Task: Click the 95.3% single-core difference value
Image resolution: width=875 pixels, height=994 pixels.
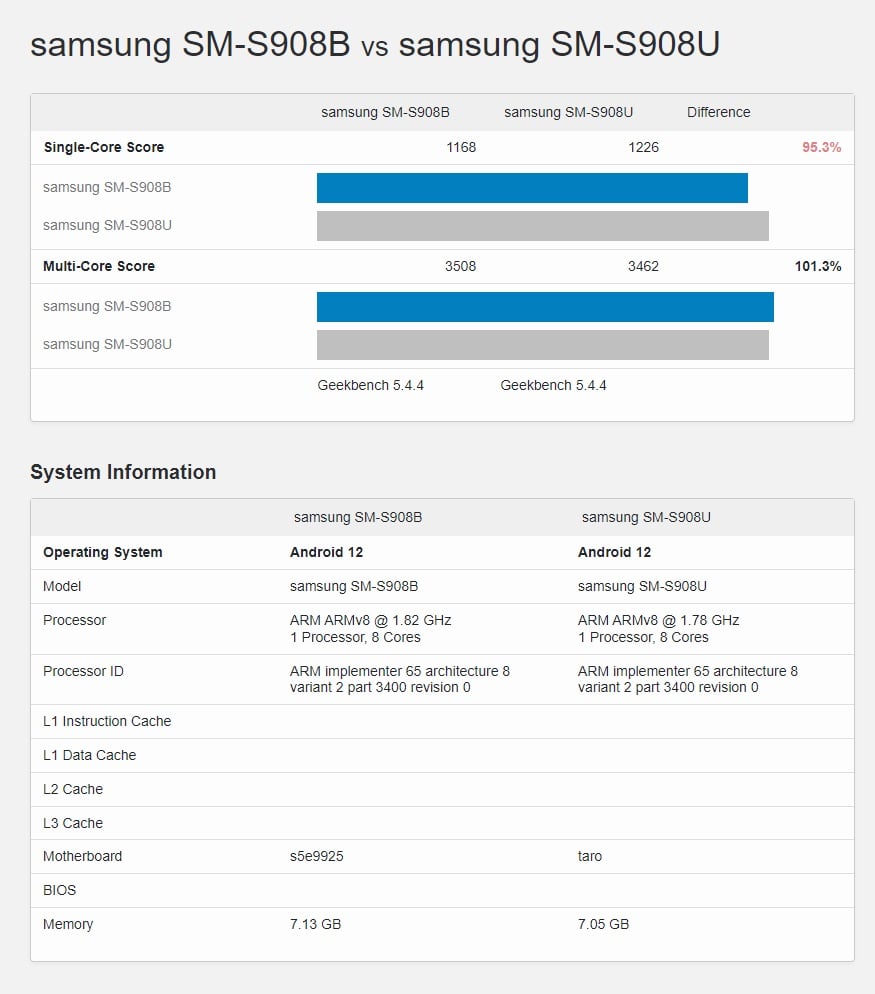Action: [x=821, y=147]
